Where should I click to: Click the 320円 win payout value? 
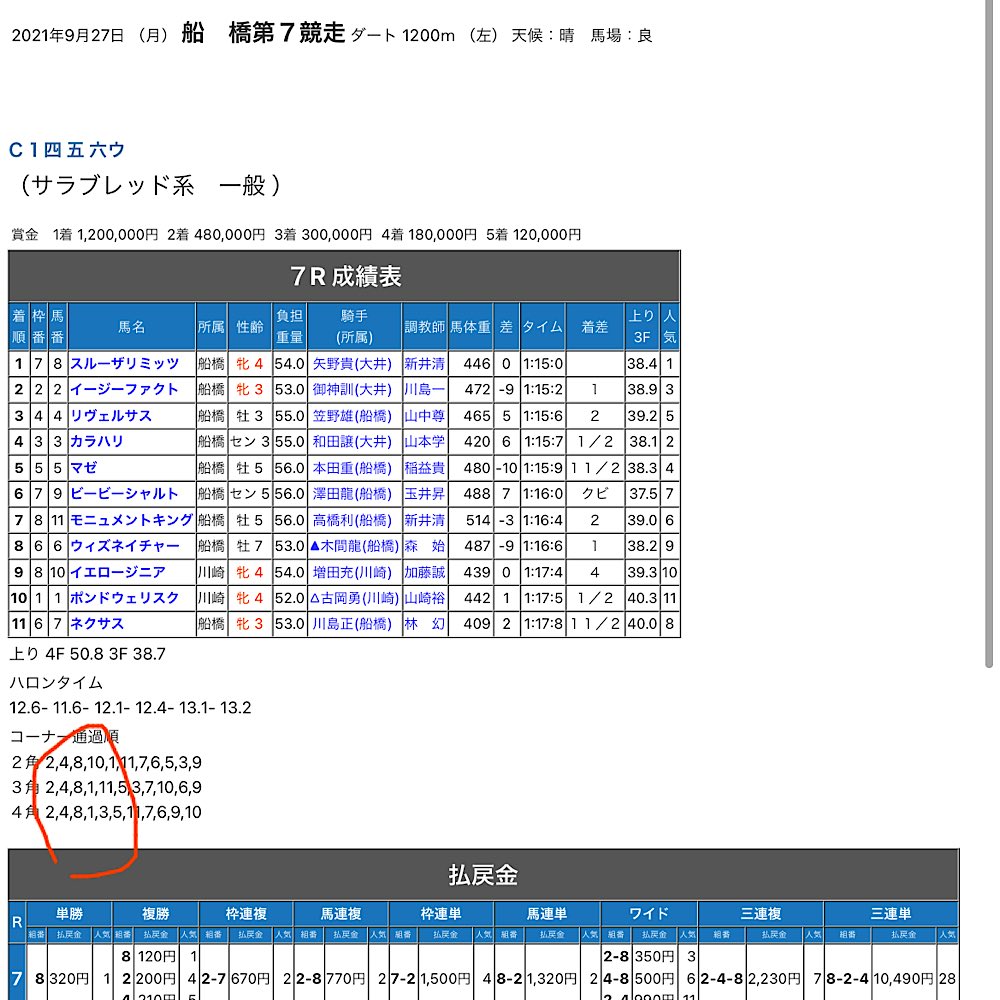point(70,979)
